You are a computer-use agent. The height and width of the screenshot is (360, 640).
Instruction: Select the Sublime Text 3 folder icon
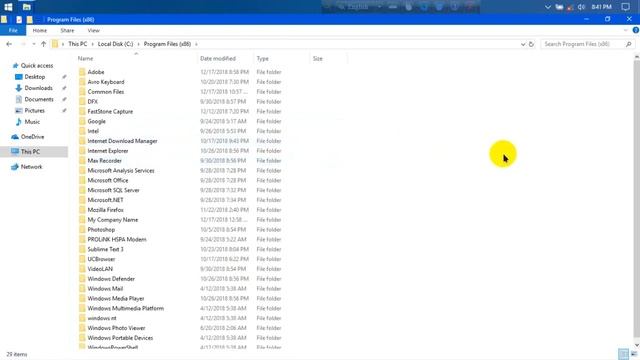pyautogui.click(x=82, y=249)
